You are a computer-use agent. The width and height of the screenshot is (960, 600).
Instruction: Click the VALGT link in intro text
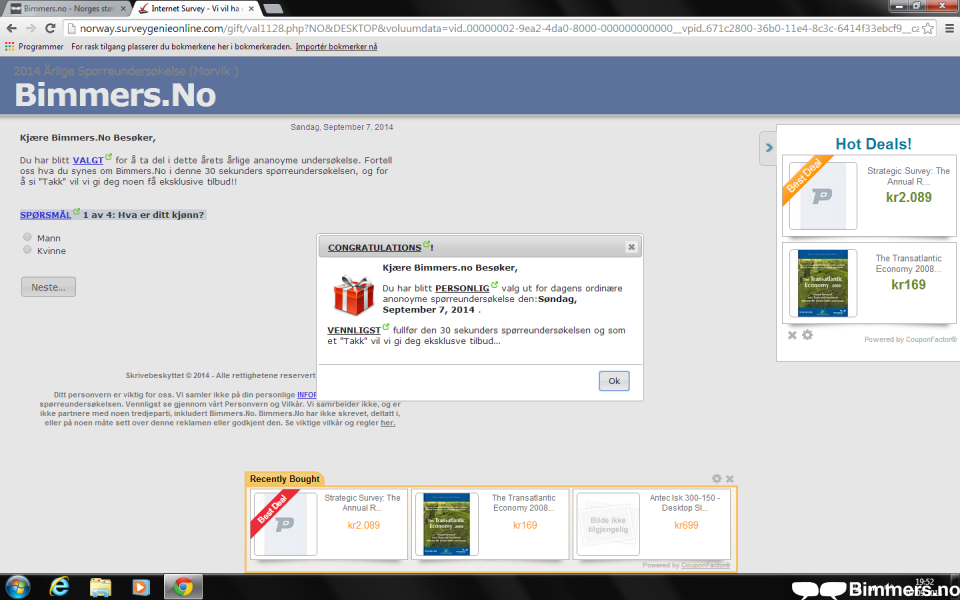click(88, 160)
